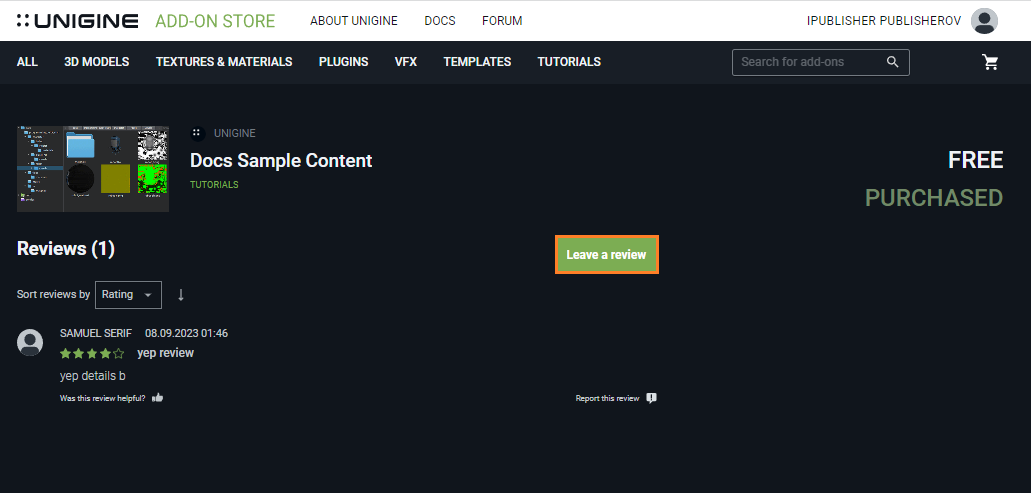Click the PURCHASED status label
The height and width of the screenshot is (493, 1031).
(934, 198)
